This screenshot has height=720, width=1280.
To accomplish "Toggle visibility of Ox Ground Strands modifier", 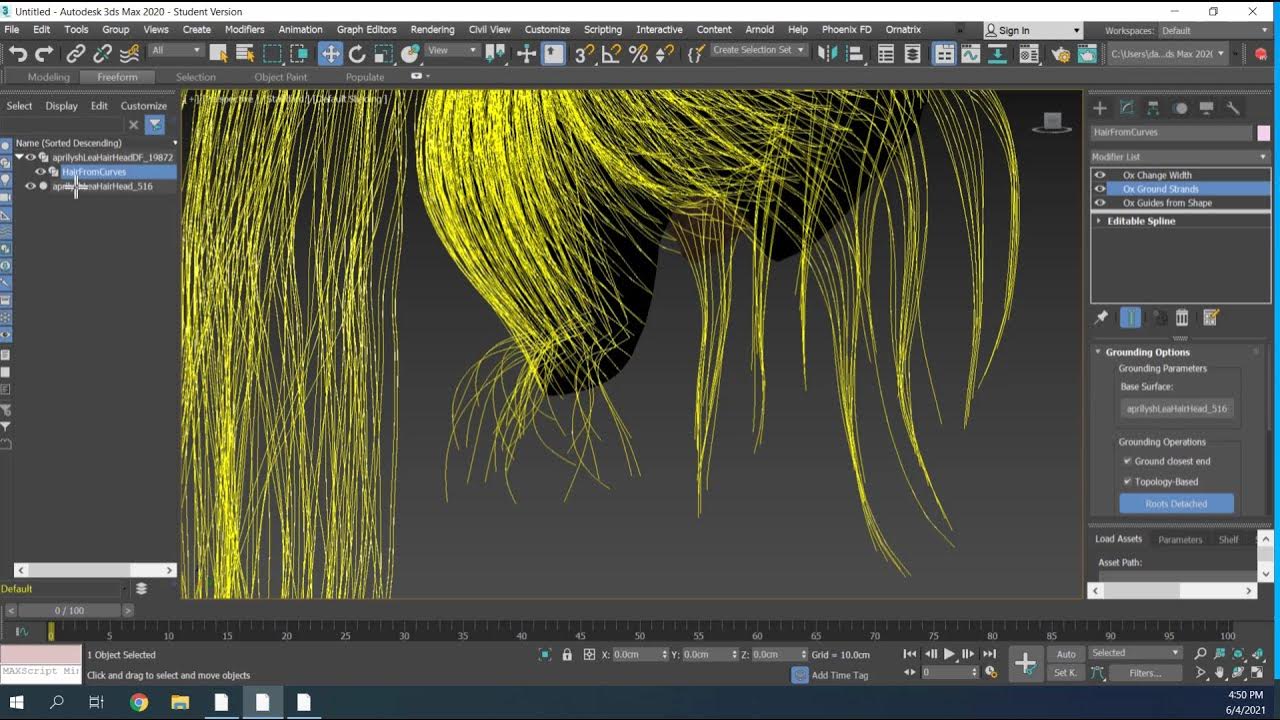I will tap(1100, 189).
